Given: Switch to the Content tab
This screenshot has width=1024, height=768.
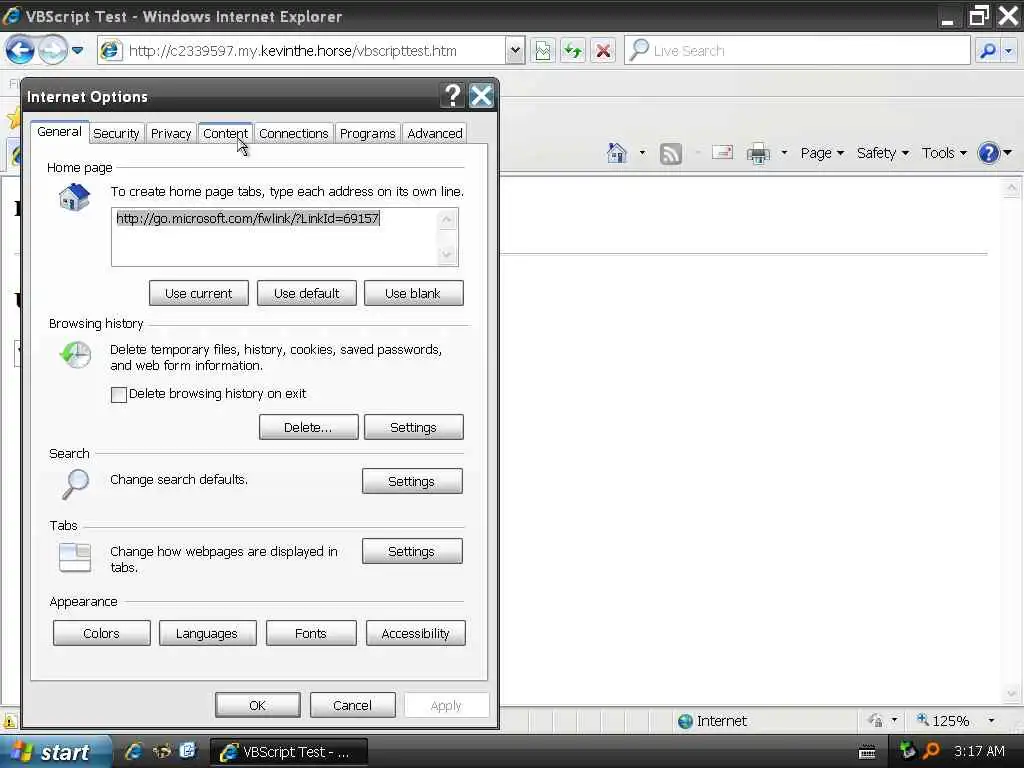Looking at the screenshot, I should coord(225,133).
